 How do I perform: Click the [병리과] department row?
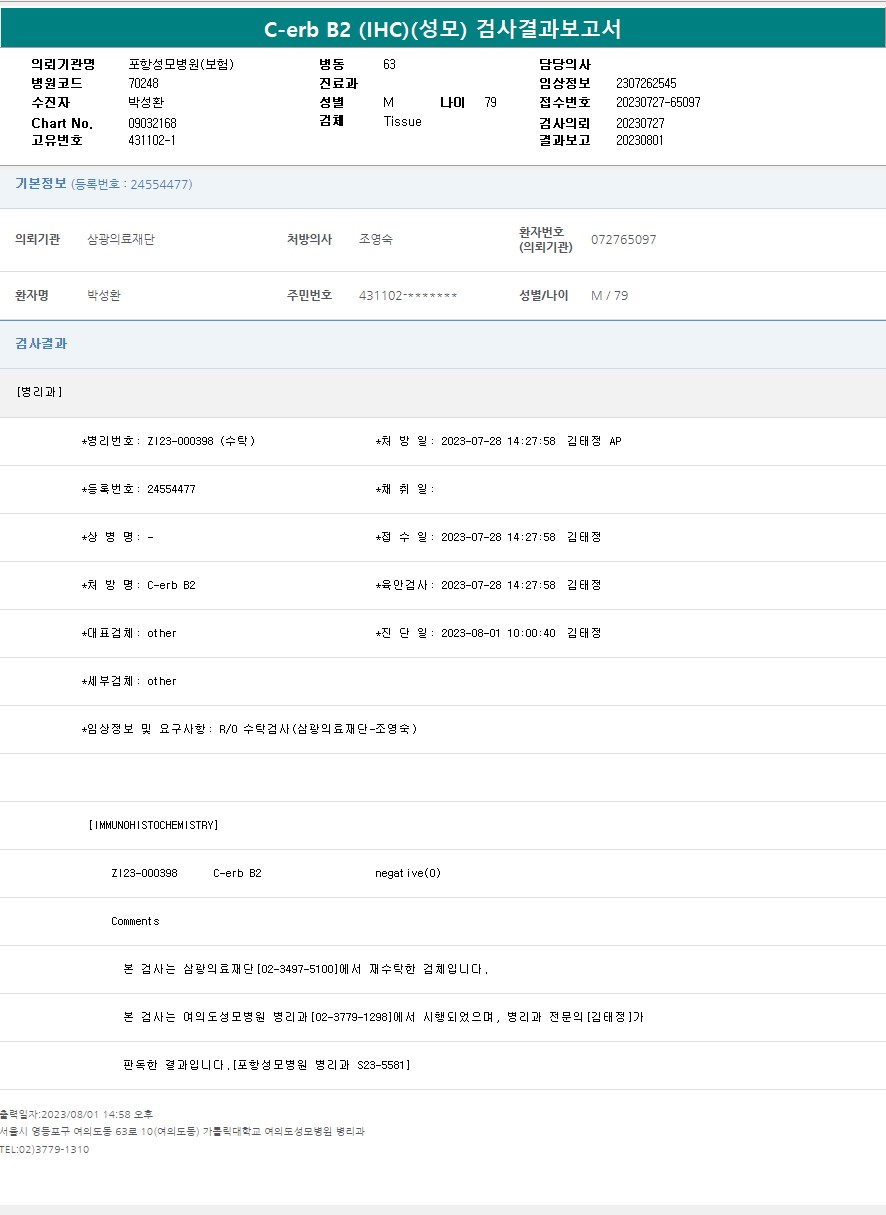pyautogui.click(x=40, y=392)
